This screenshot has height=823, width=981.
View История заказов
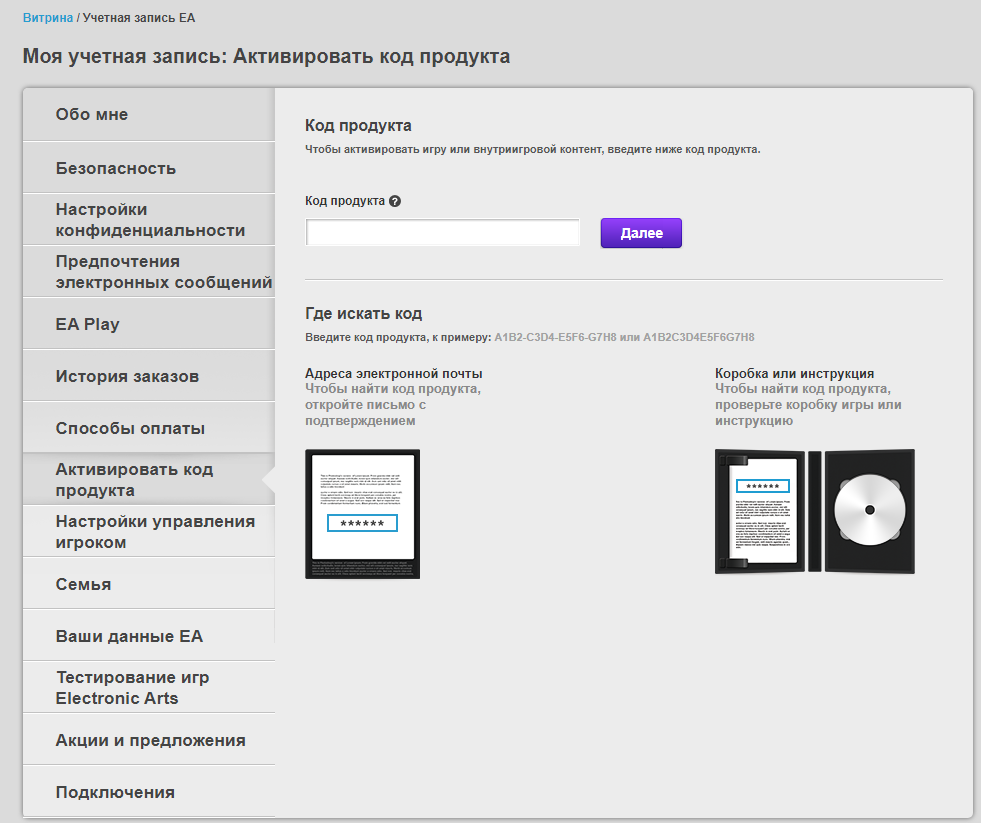149,376
